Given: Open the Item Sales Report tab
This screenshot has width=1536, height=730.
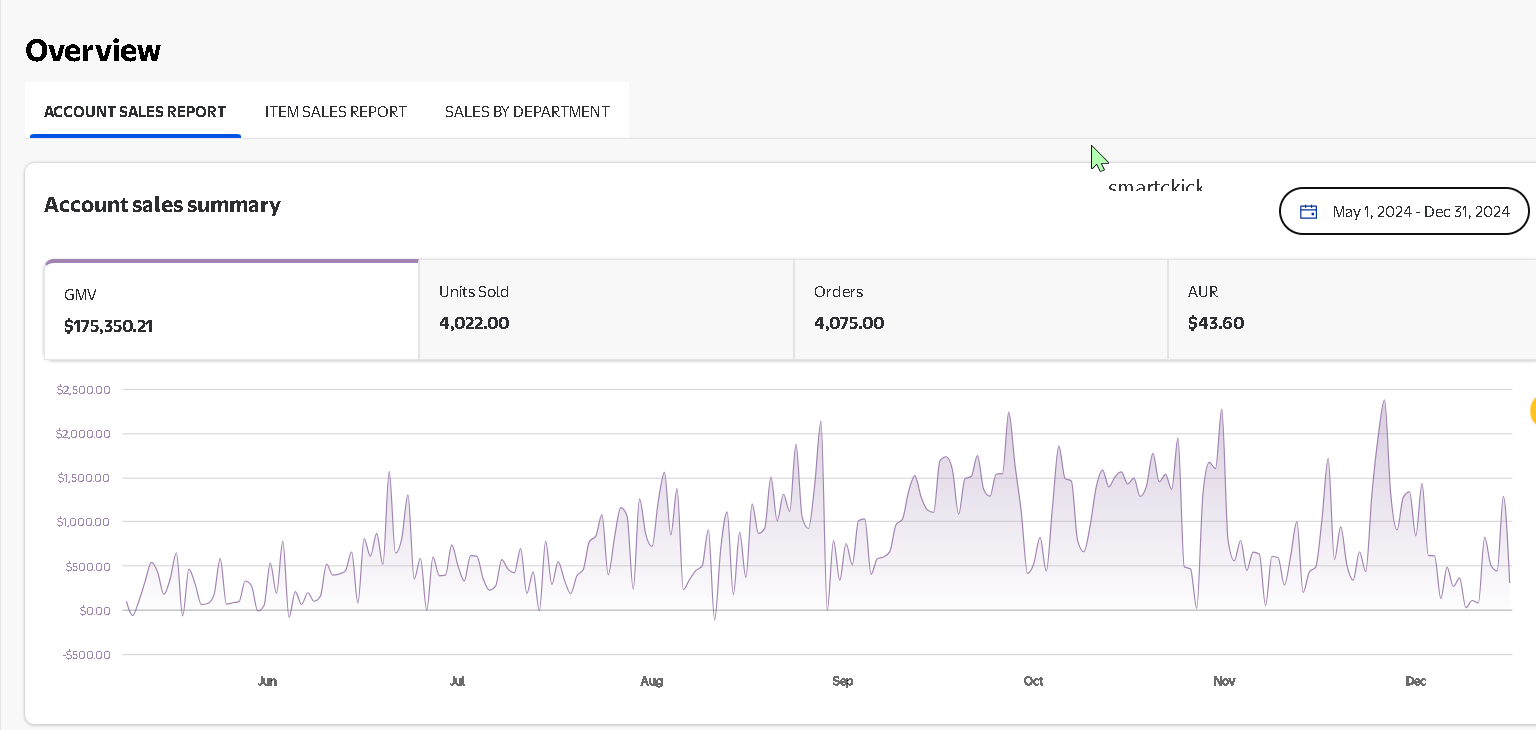Looking at the screenshot, I should pyautogui.click(x=335, y=111).
